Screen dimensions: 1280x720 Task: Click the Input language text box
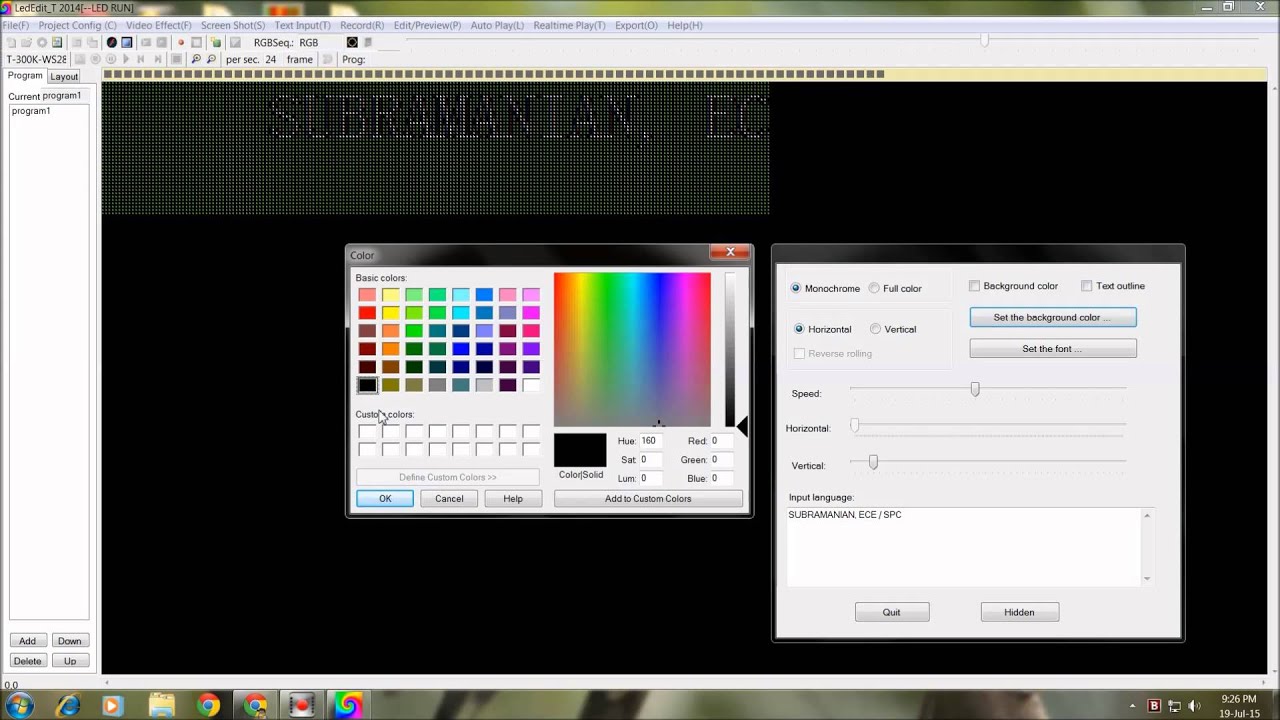tap(964, 547)
